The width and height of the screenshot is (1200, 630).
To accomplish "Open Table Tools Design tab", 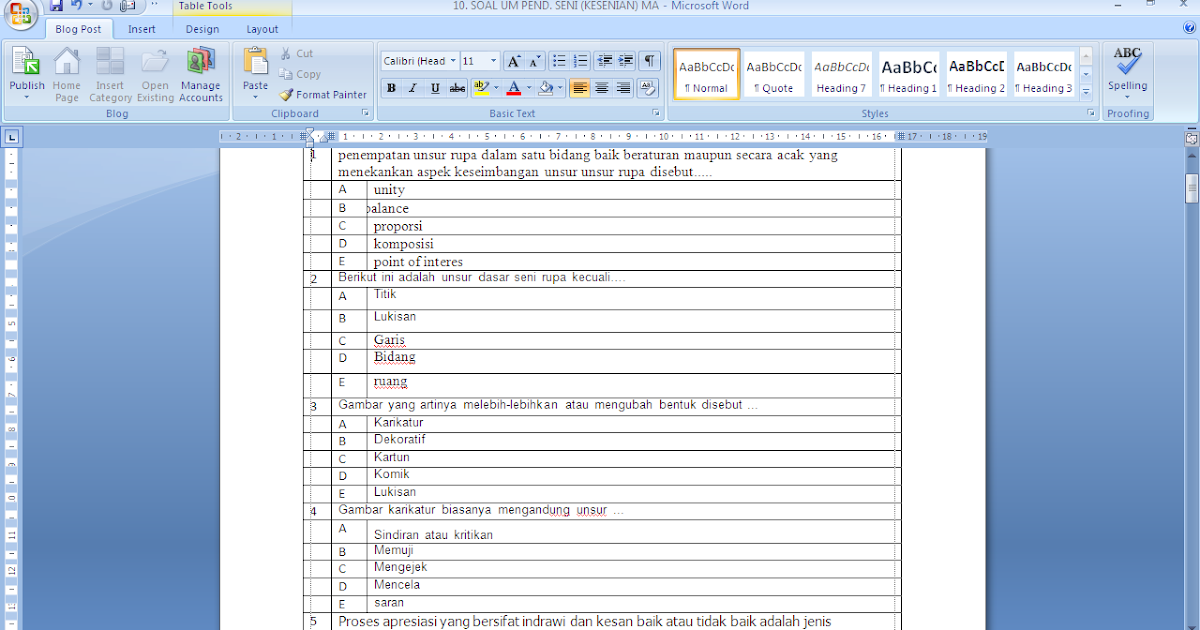I will [202, 29].
